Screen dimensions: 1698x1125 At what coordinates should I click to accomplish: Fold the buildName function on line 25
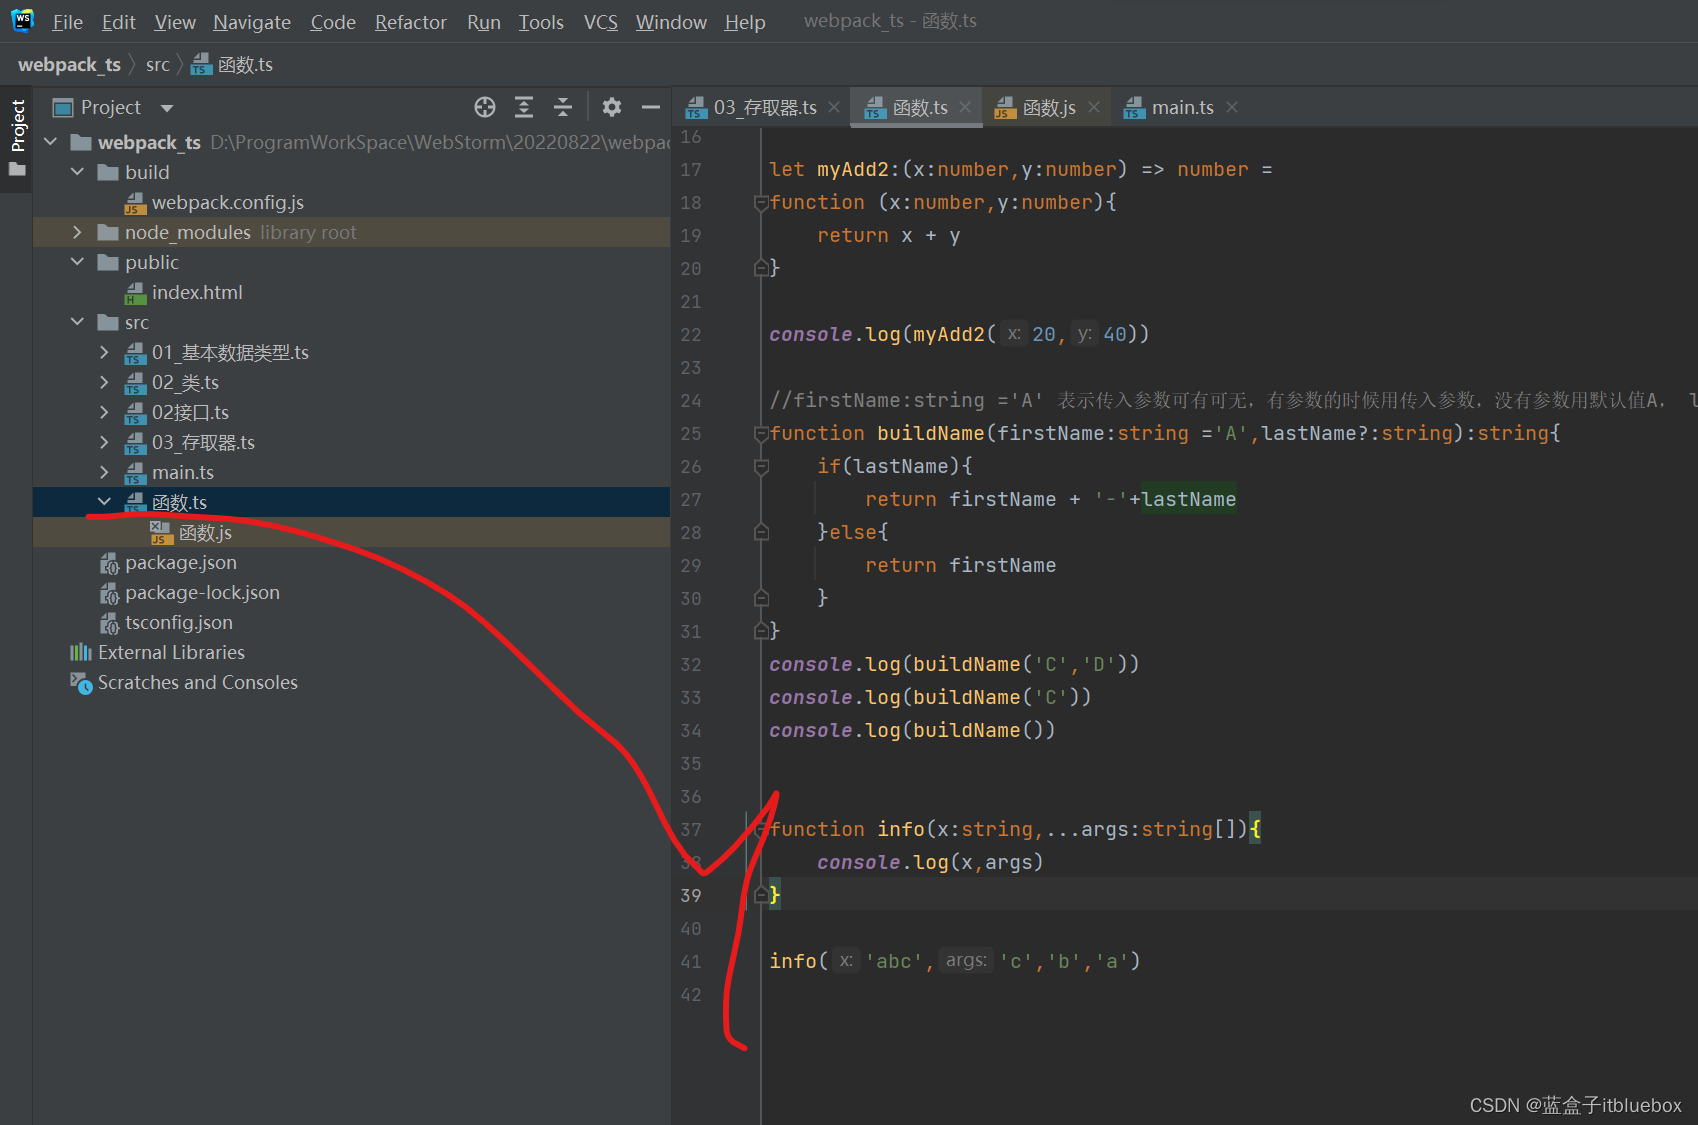(x=761, y=434)
